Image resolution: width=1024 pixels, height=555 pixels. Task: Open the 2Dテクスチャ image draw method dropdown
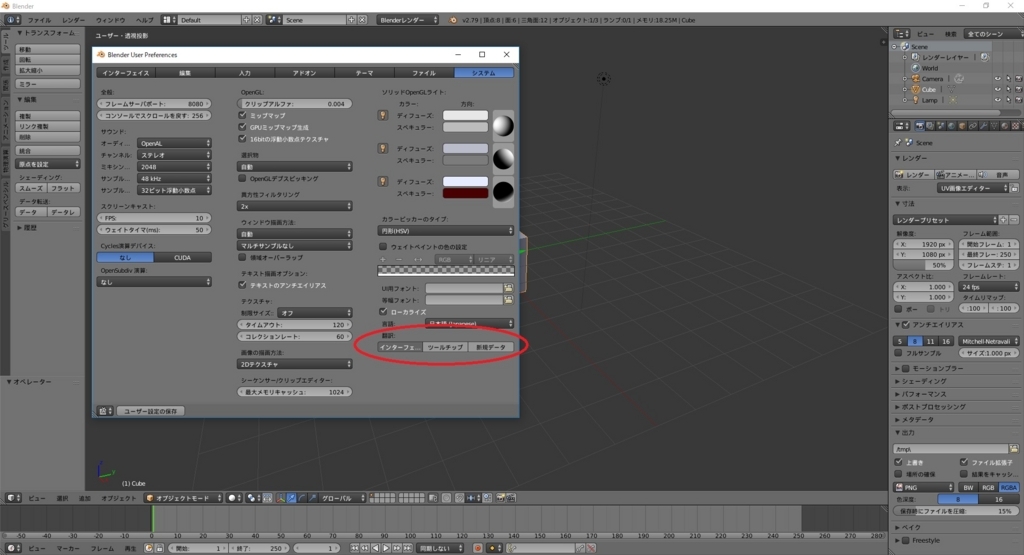pos(295,364)
